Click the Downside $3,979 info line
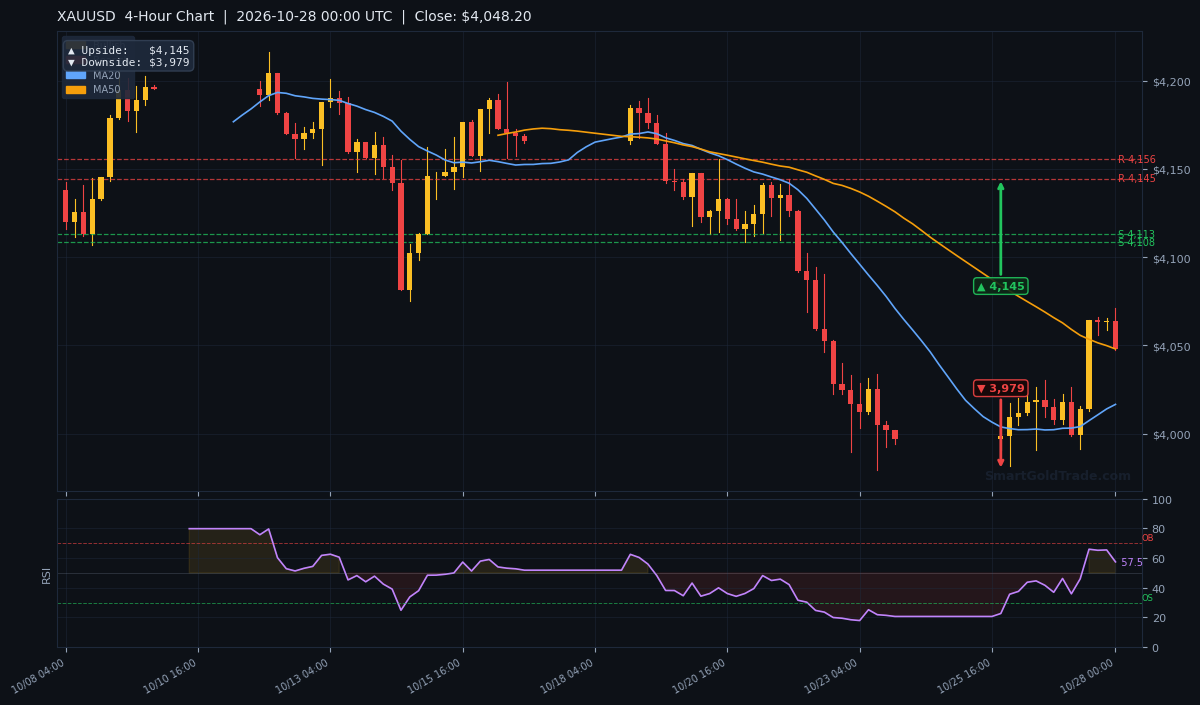The image size is (1200, 705). pos(128,62)
